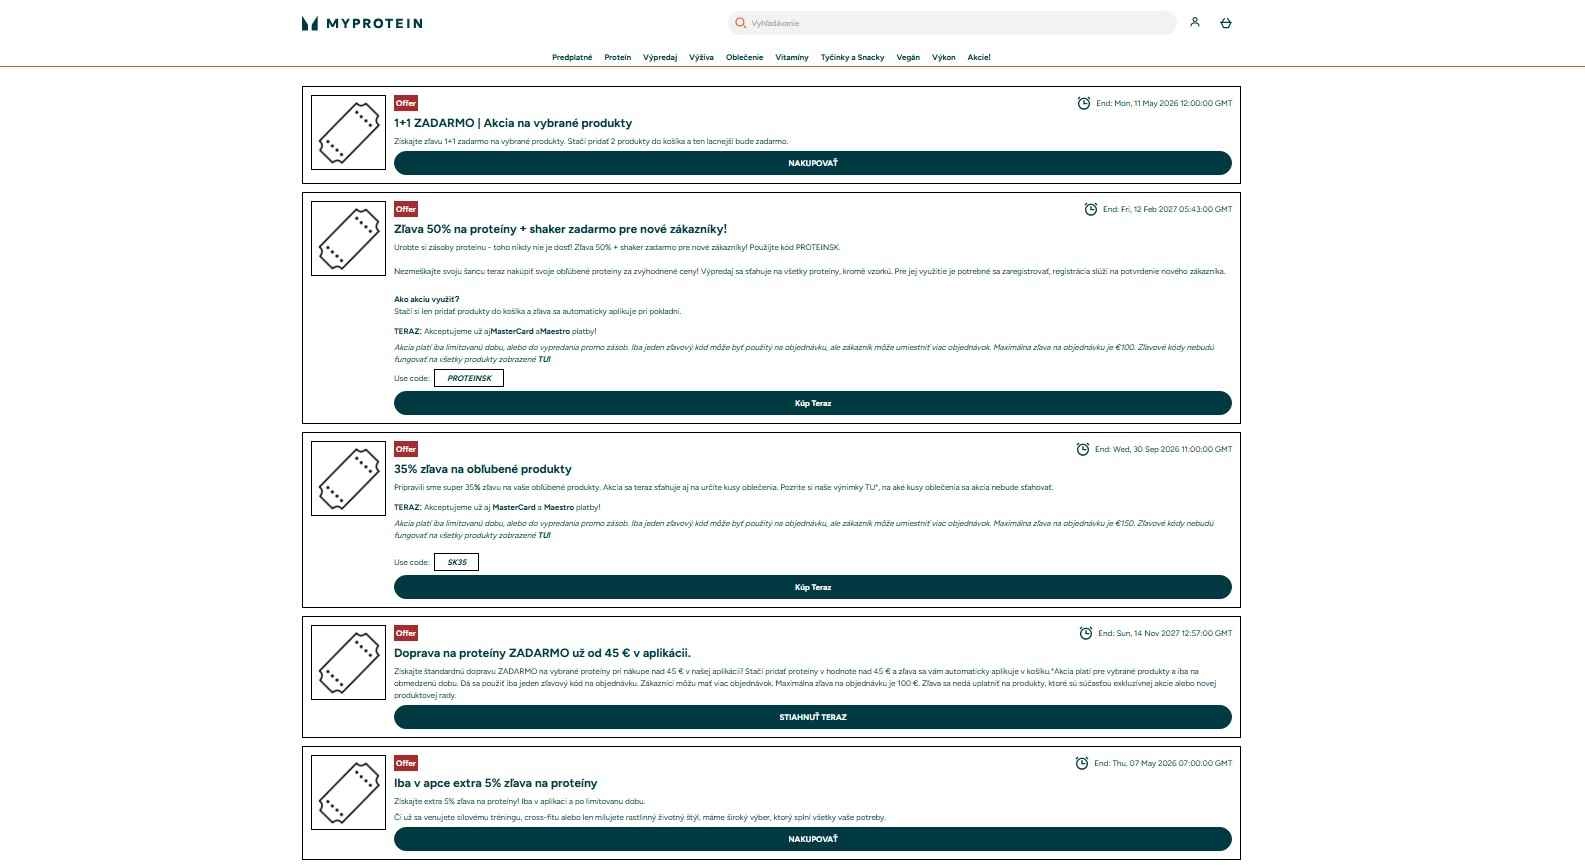Open the Oblečenie menu
This screenshot has height=865, width=1585.
click(x=744, y=57)
